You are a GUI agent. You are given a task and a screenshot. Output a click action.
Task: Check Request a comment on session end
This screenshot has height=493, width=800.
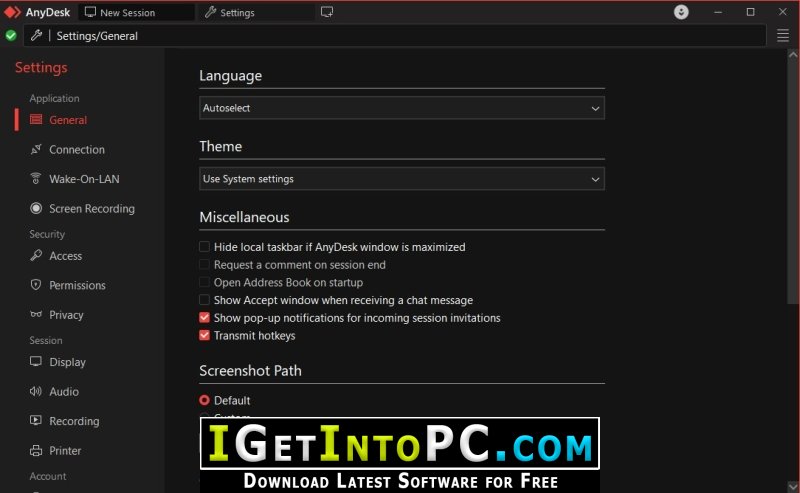(x=204, y=264)
